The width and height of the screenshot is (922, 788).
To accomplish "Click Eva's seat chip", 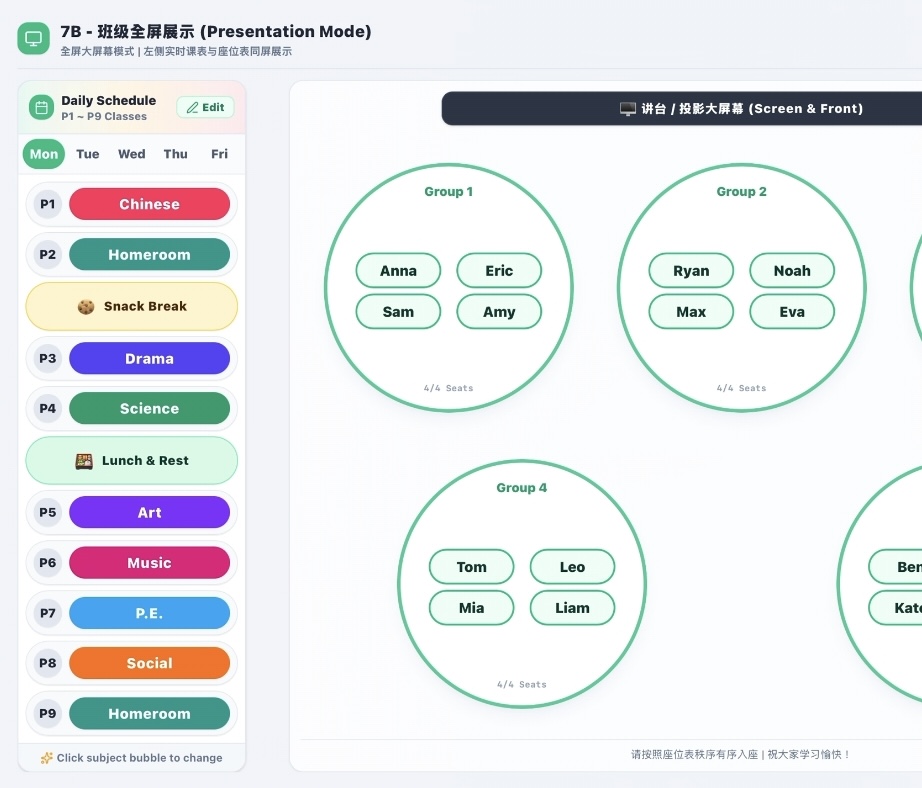I will pos(792,312).
